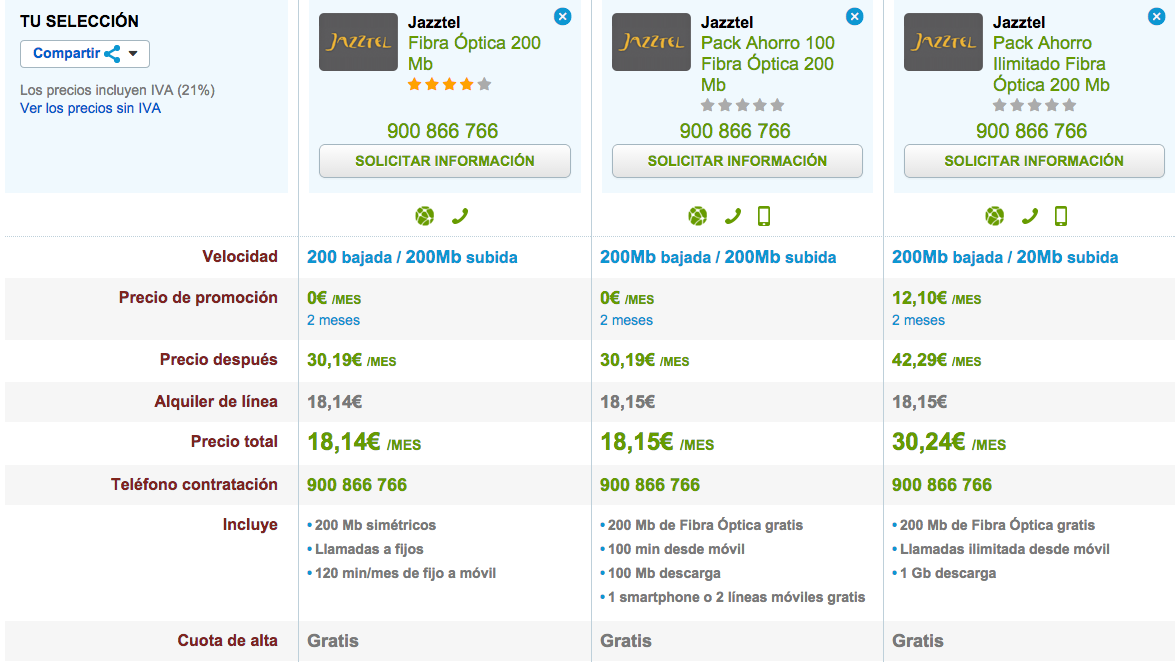Open Fibra Óptica 200 Mb plan title

pyautogui.click(x=474, y=53)
